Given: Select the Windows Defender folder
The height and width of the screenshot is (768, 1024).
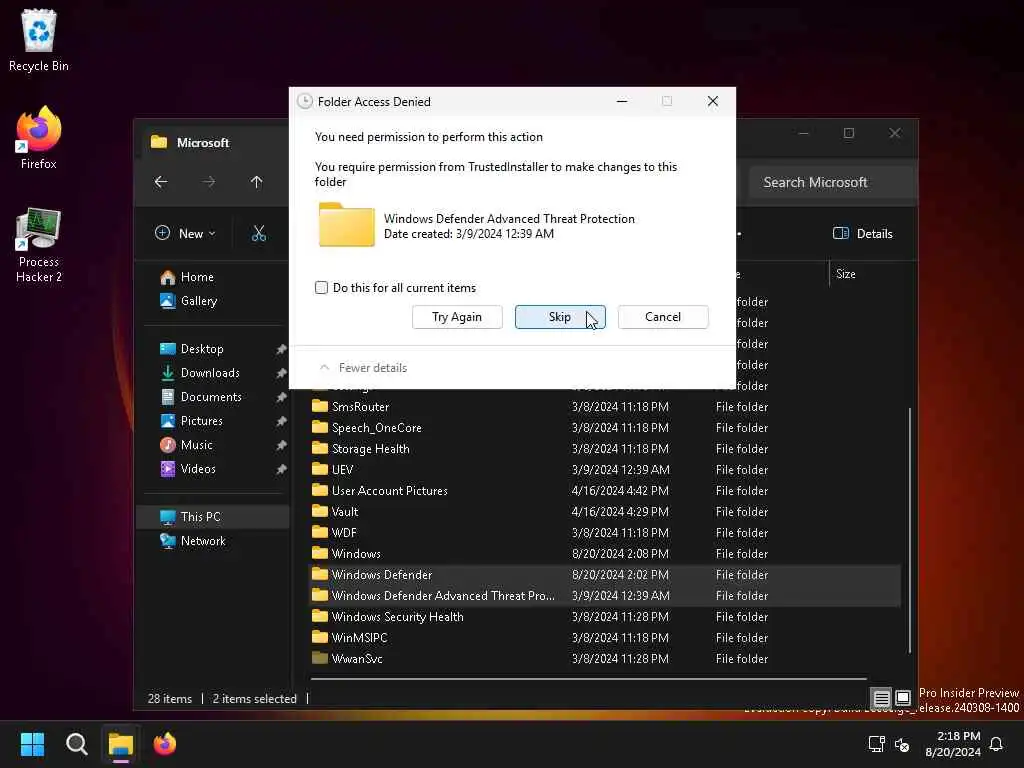Looking at the screenshot, I should [605, 575].
